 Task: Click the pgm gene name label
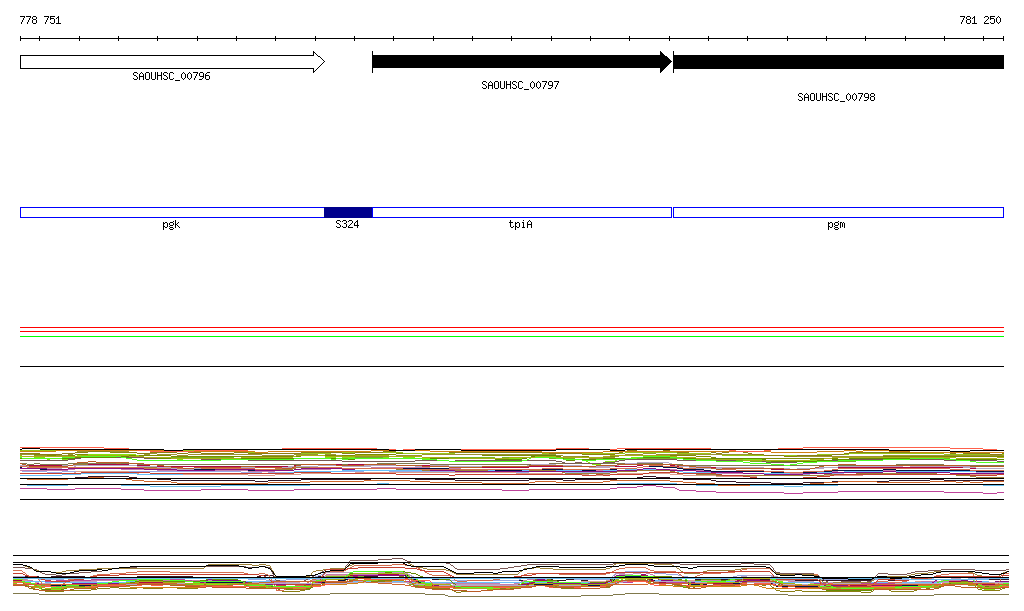point(836,225)
